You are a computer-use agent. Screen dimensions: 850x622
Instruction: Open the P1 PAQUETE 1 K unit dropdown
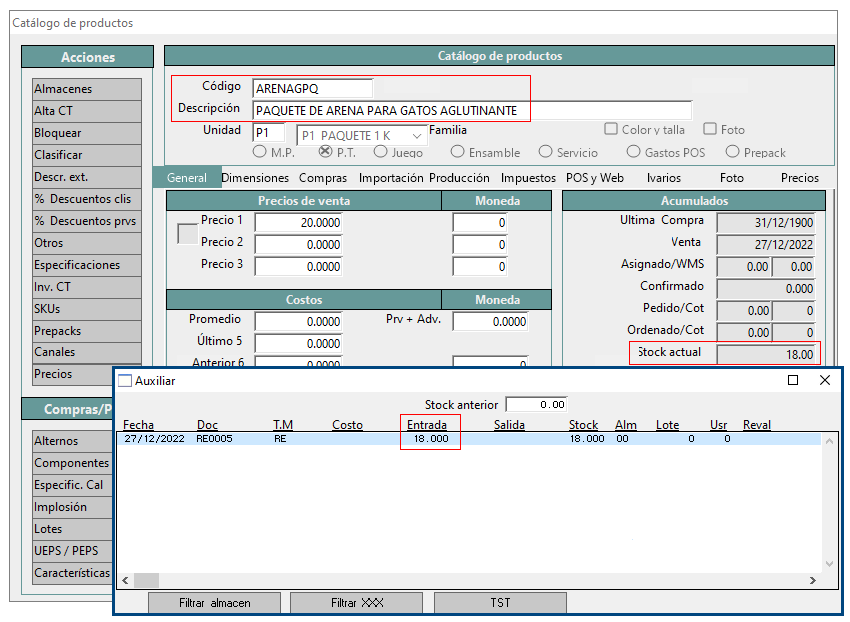(416, 136)
